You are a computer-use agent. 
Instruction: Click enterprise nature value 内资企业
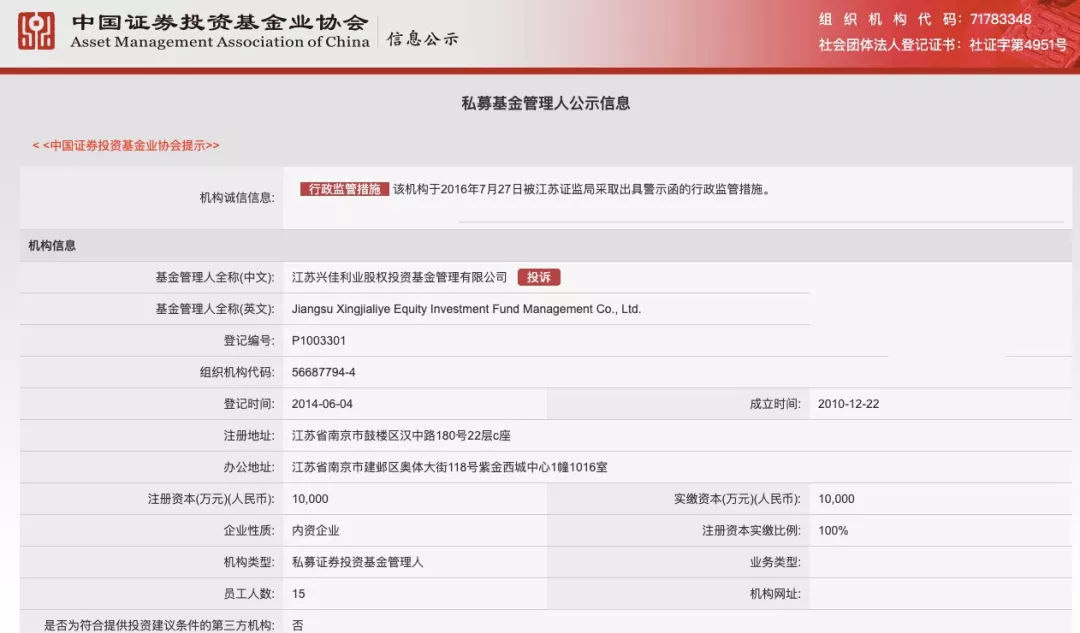[315, 530]
